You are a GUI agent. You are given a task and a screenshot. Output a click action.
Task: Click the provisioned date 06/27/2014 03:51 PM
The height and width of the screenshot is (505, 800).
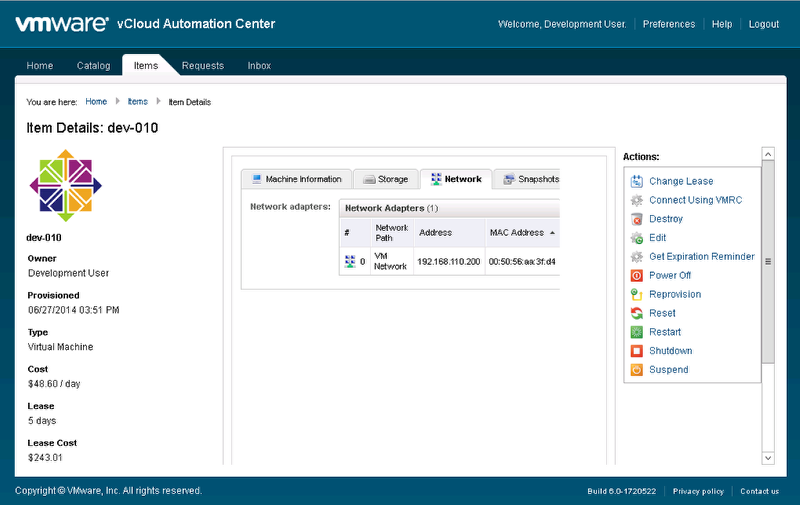coord(73,310)
